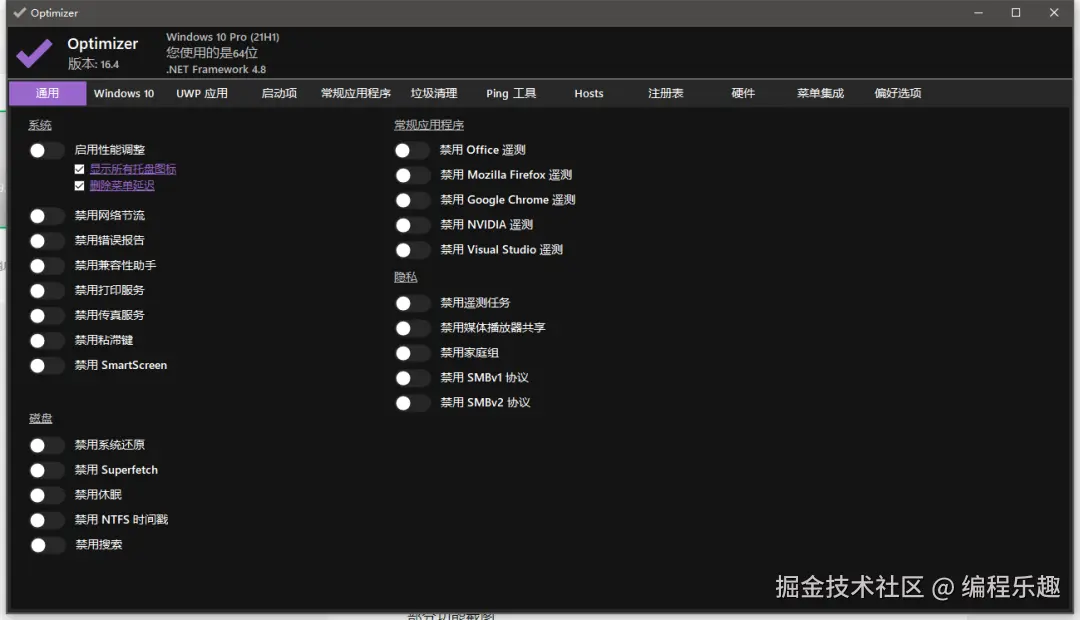This screenshot has width=1080, height=620.
Task: Uncheck 显示所有托盘图标
Action: 79,168
